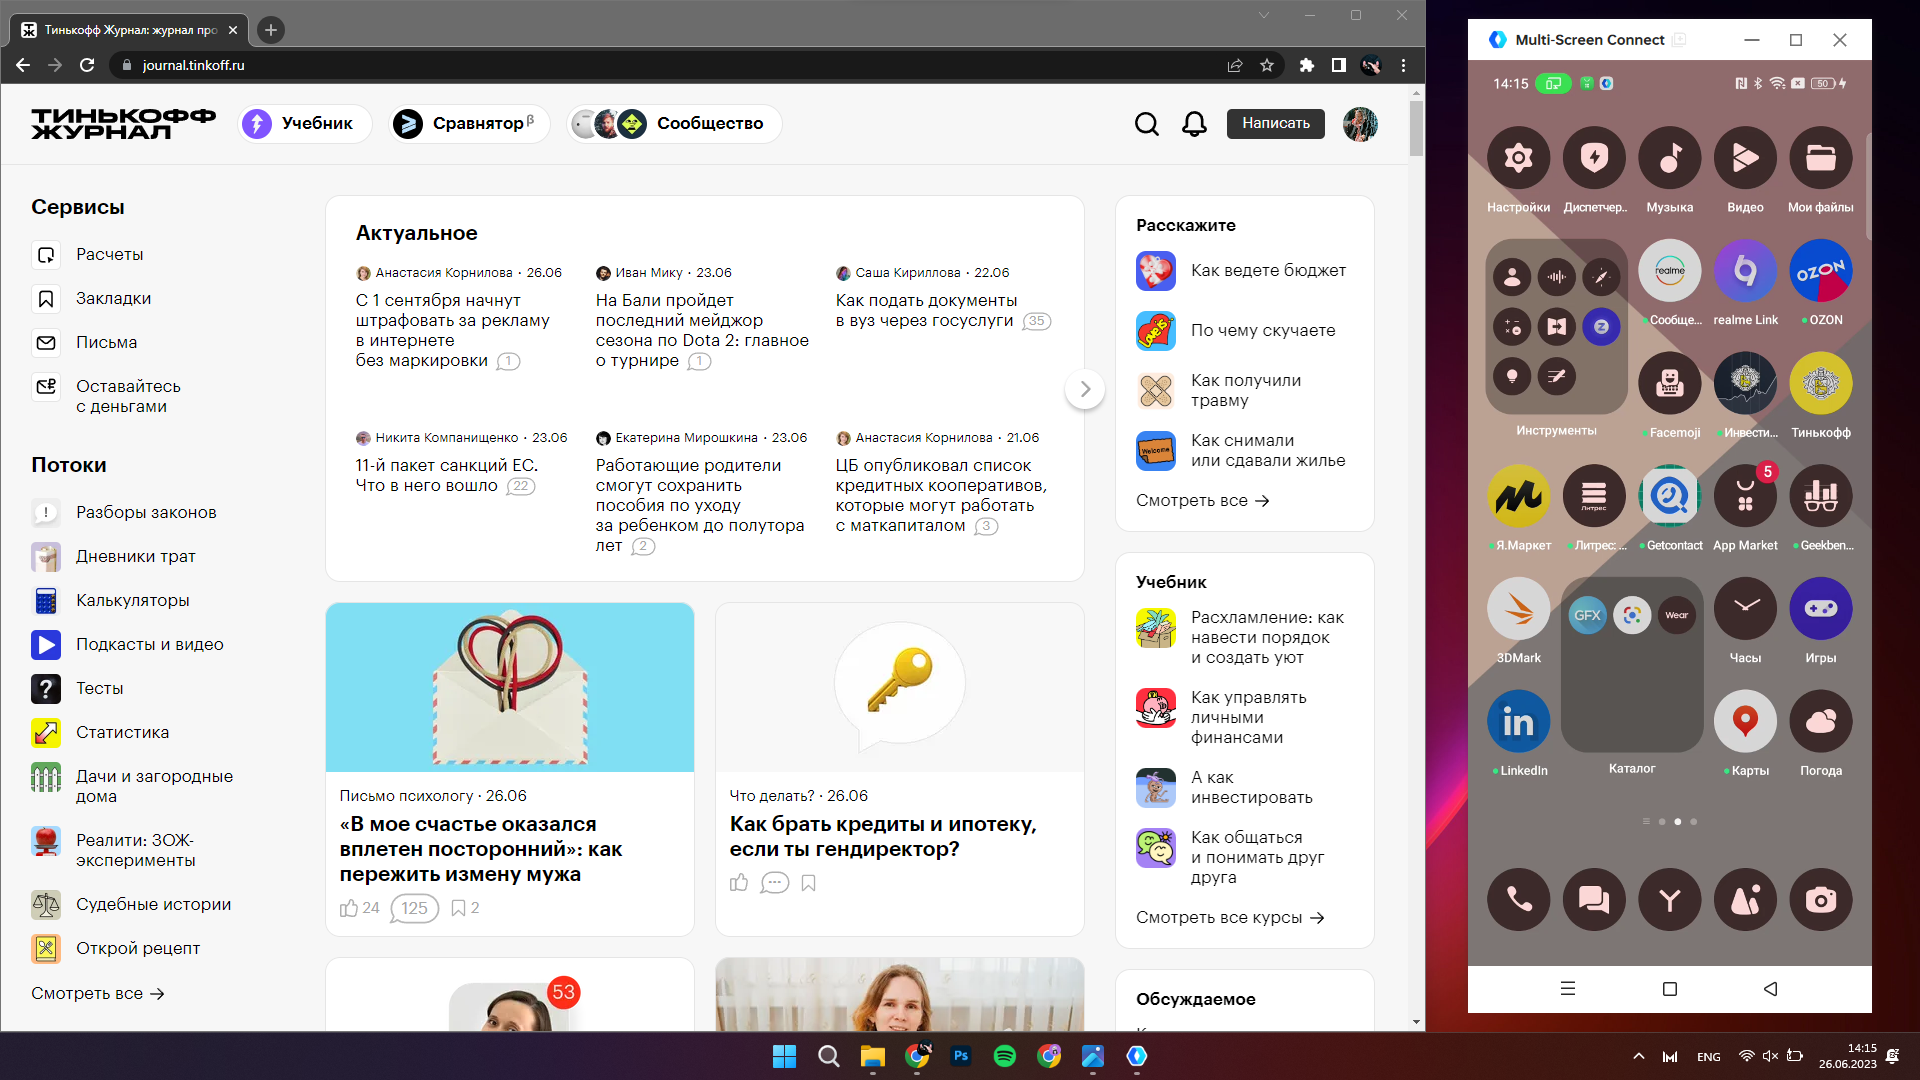Open Часы clock app on phone

point(1745,608)
